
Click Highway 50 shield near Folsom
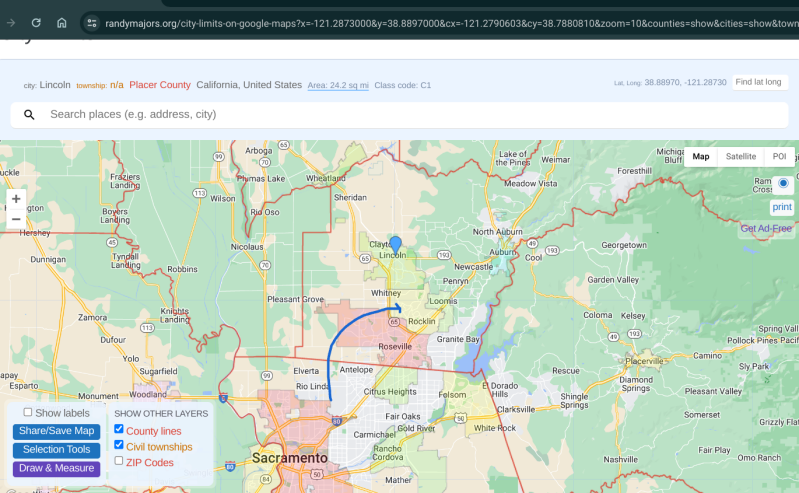coord(461,419)
